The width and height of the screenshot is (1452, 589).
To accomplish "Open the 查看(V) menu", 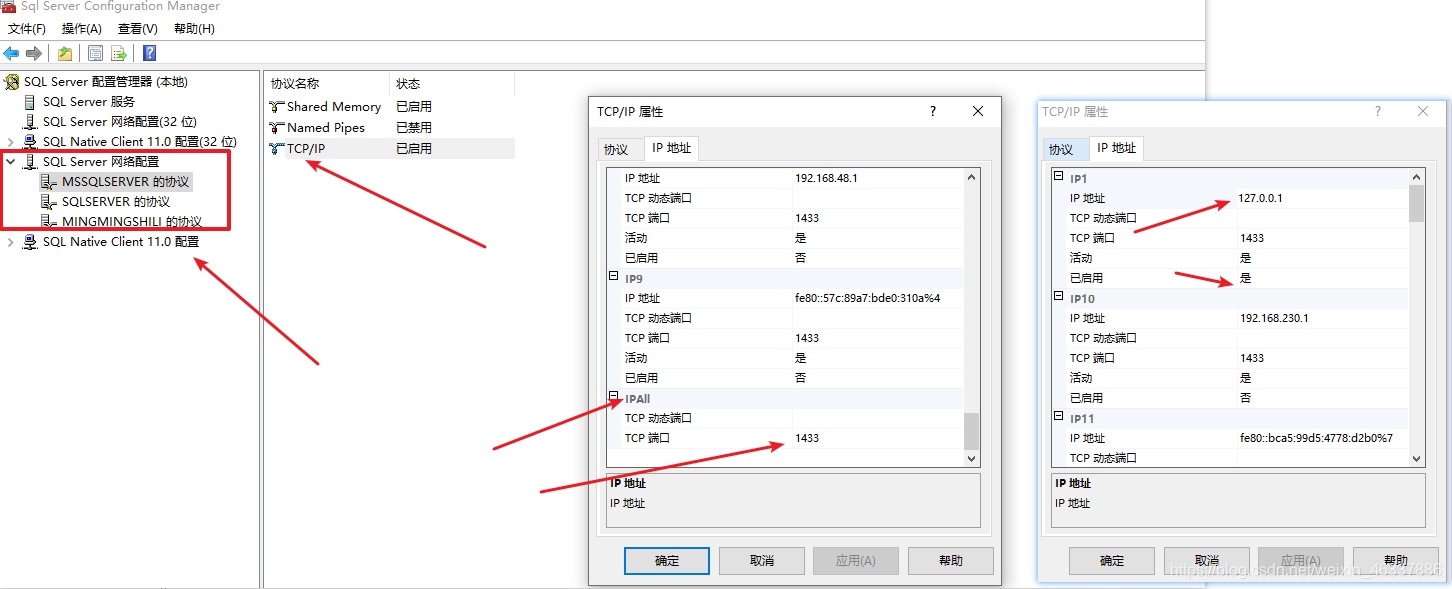I will pyautogui.click(x=138, y=29).
